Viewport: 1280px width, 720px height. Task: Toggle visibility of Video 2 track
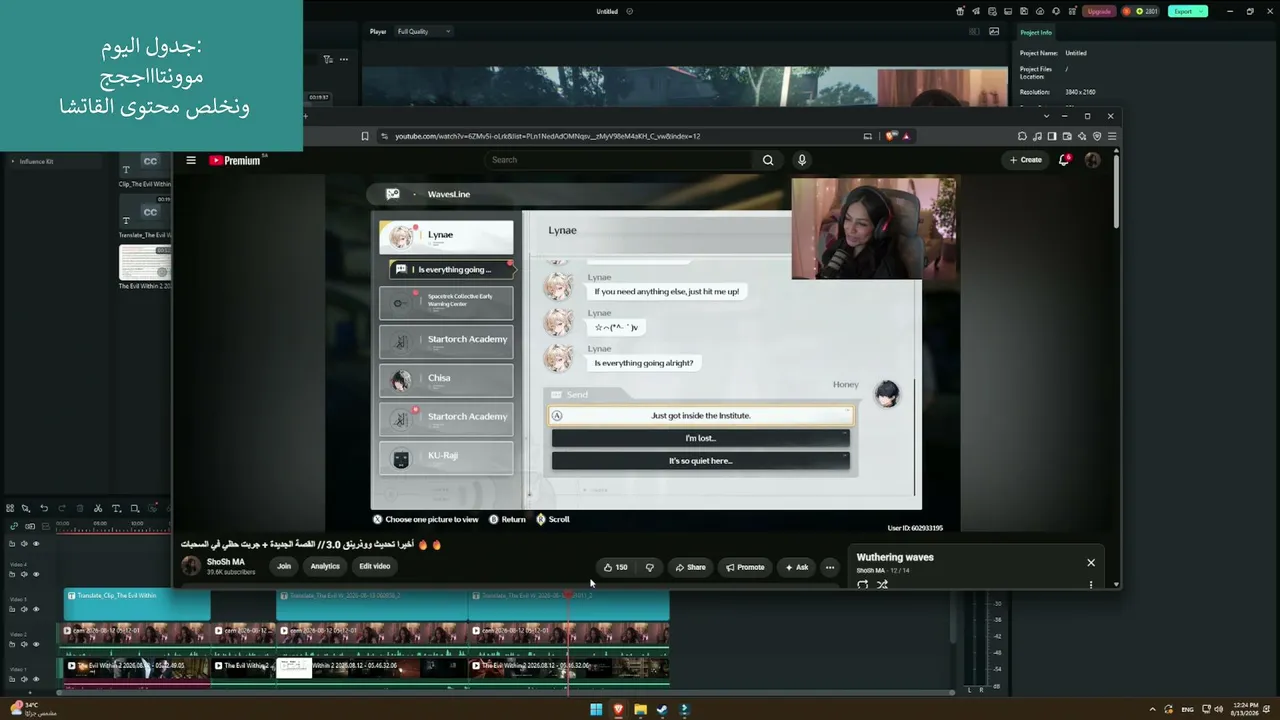(x=36, y=644)
